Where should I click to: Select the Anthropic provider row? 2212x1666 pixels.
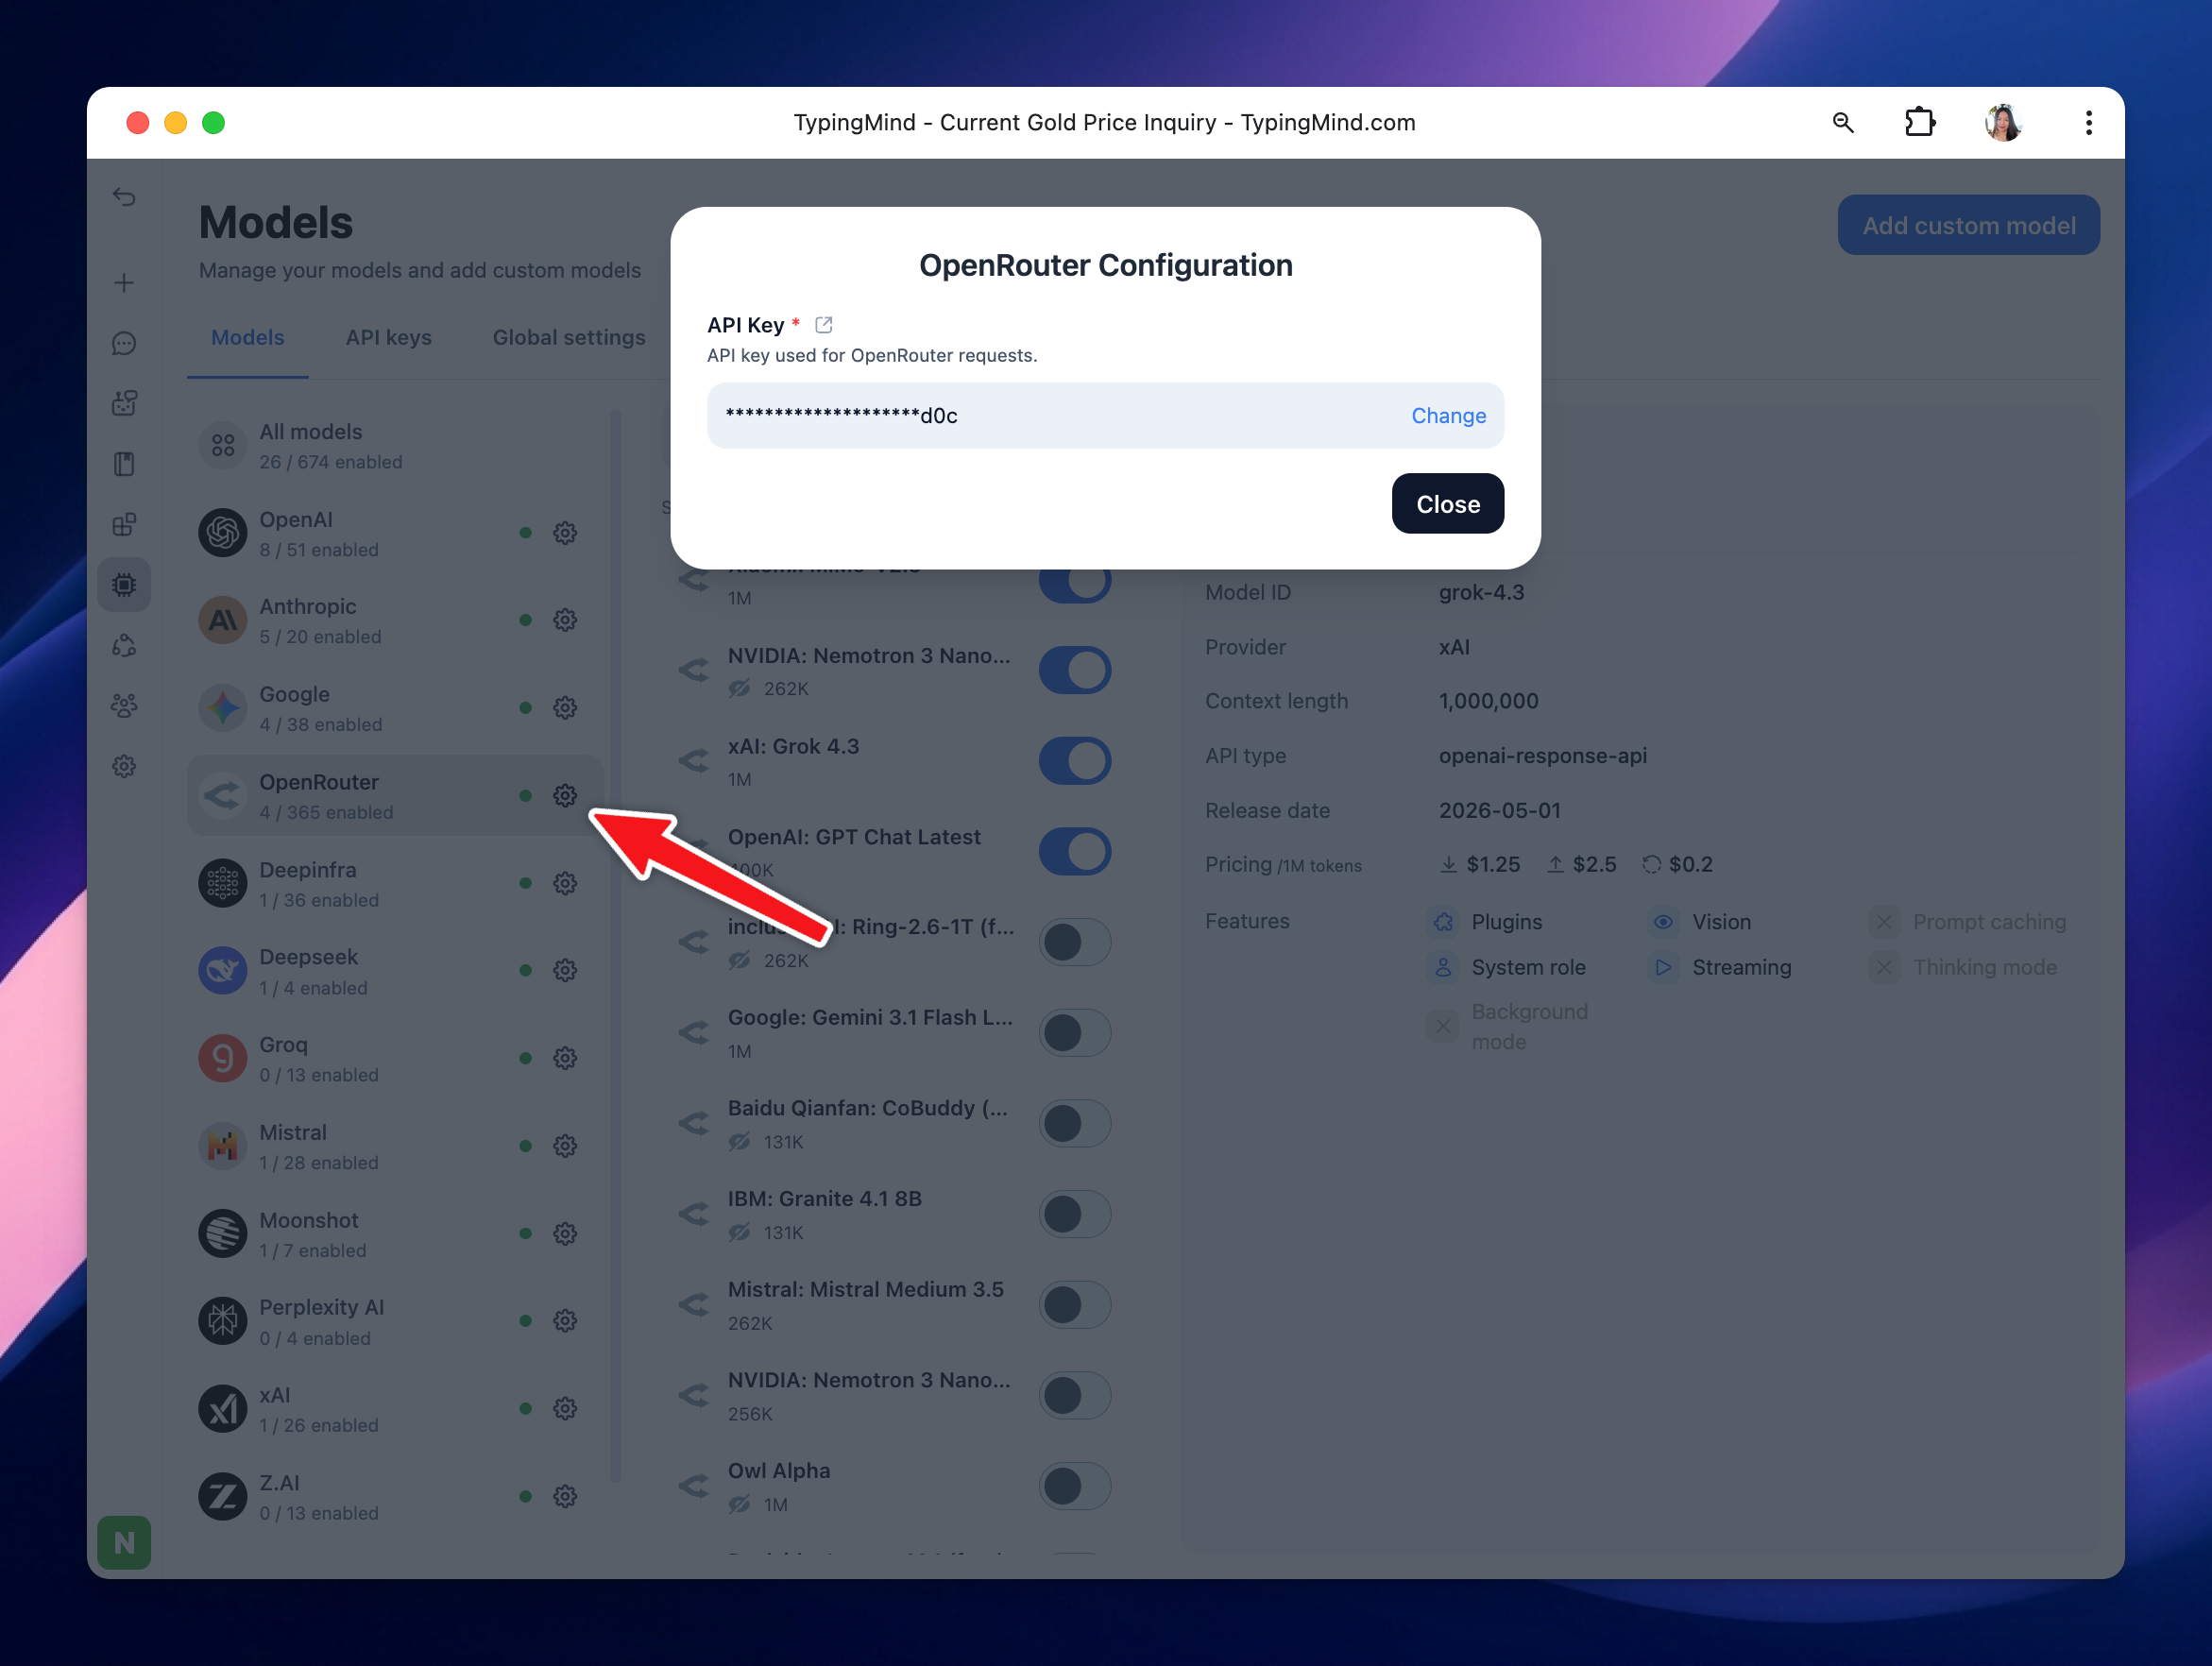[x=395, y=620]
